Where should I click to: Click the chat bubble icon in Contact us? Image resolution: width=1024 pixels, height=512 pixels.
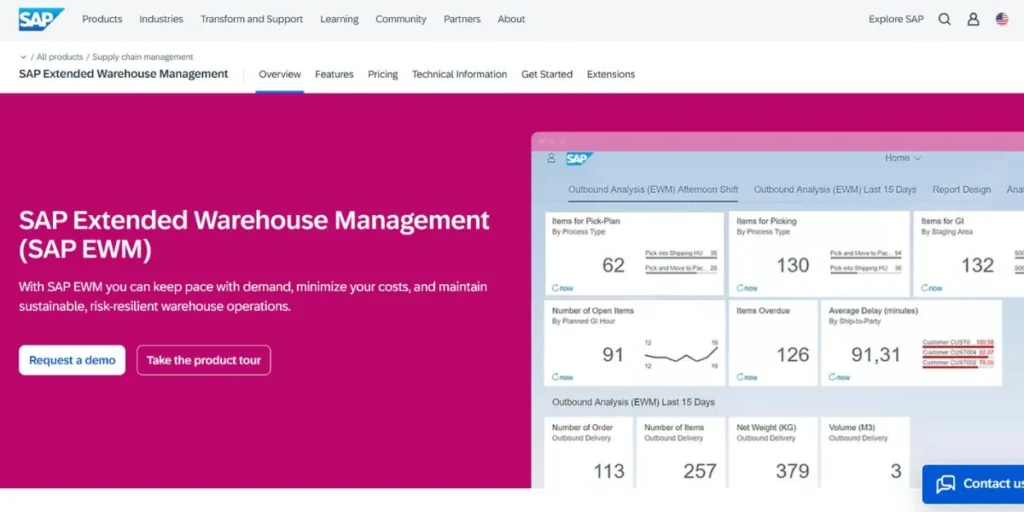click(945, 484)
